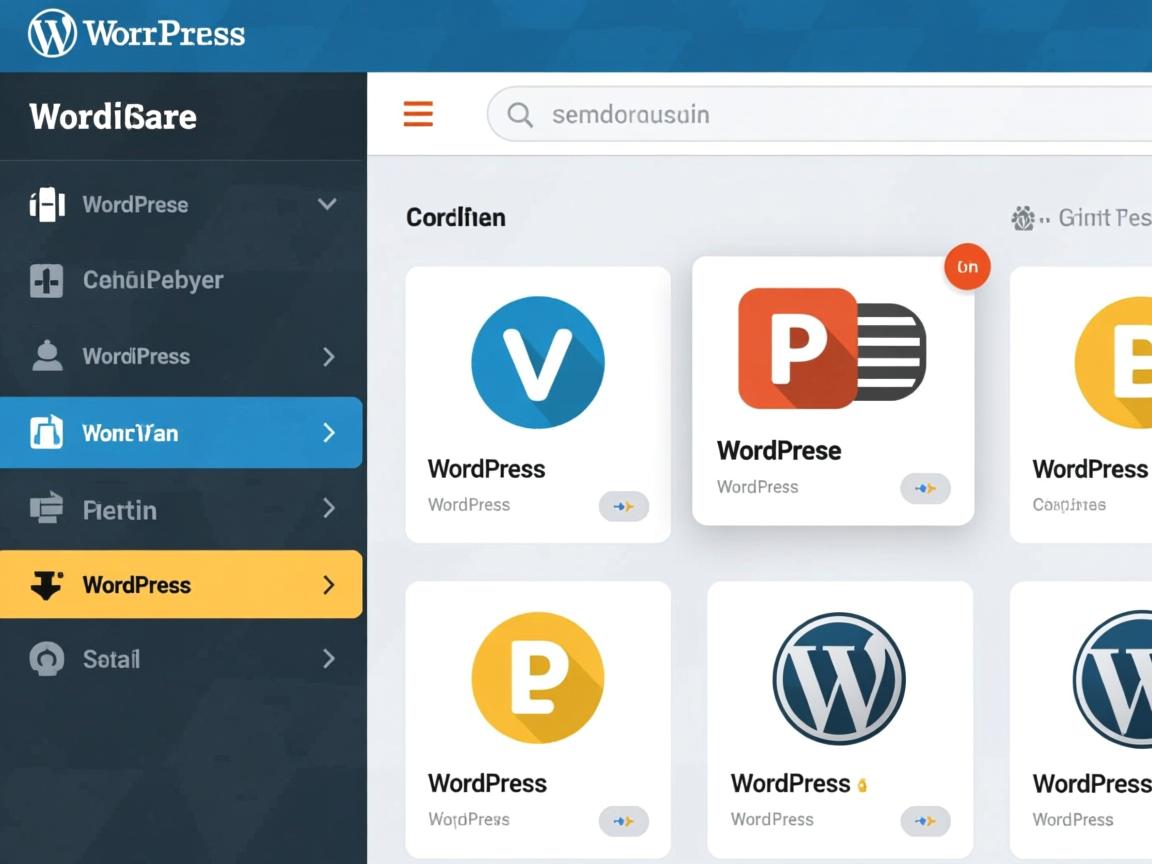
Task: Click the yellow P circle icon
Action: click(x=537, y=677)
